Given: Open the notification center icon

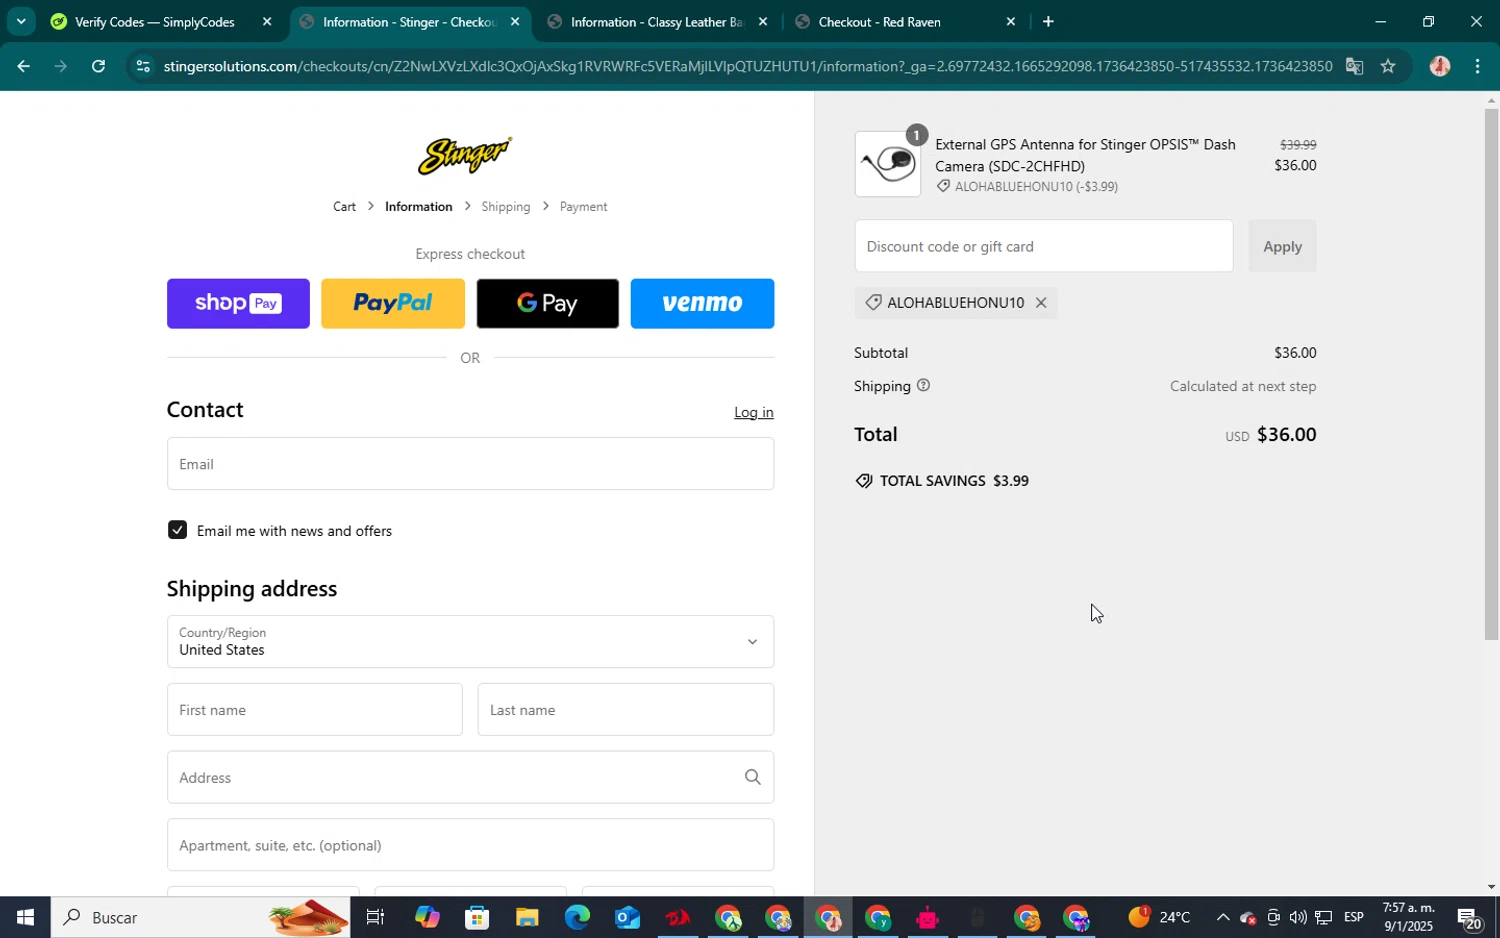Looking at the screenshot, I should pos(1469,917).
